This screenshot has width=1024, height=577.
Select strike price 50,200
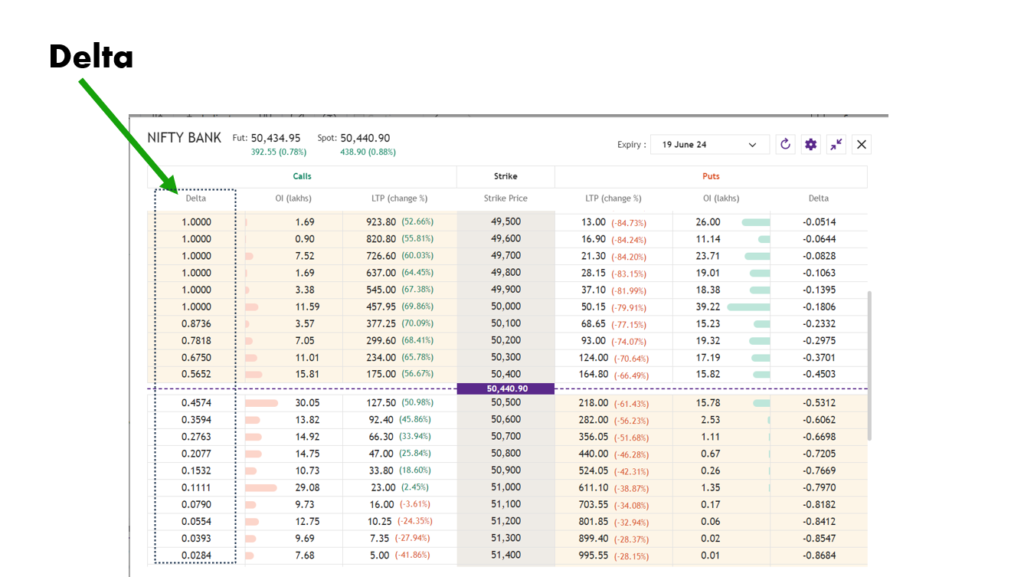pos(505,341)
